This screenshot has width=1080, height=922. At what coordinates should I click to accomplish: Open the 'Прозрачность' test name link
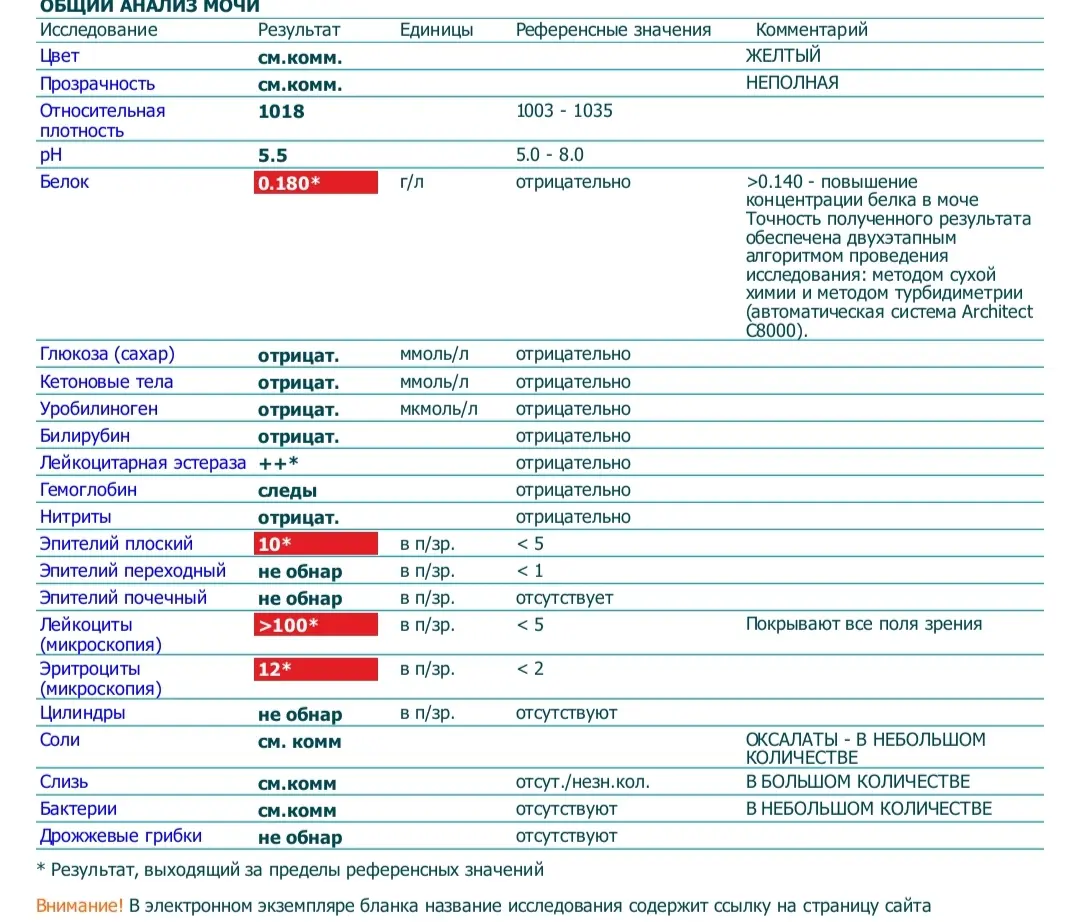tap(97, 84)
